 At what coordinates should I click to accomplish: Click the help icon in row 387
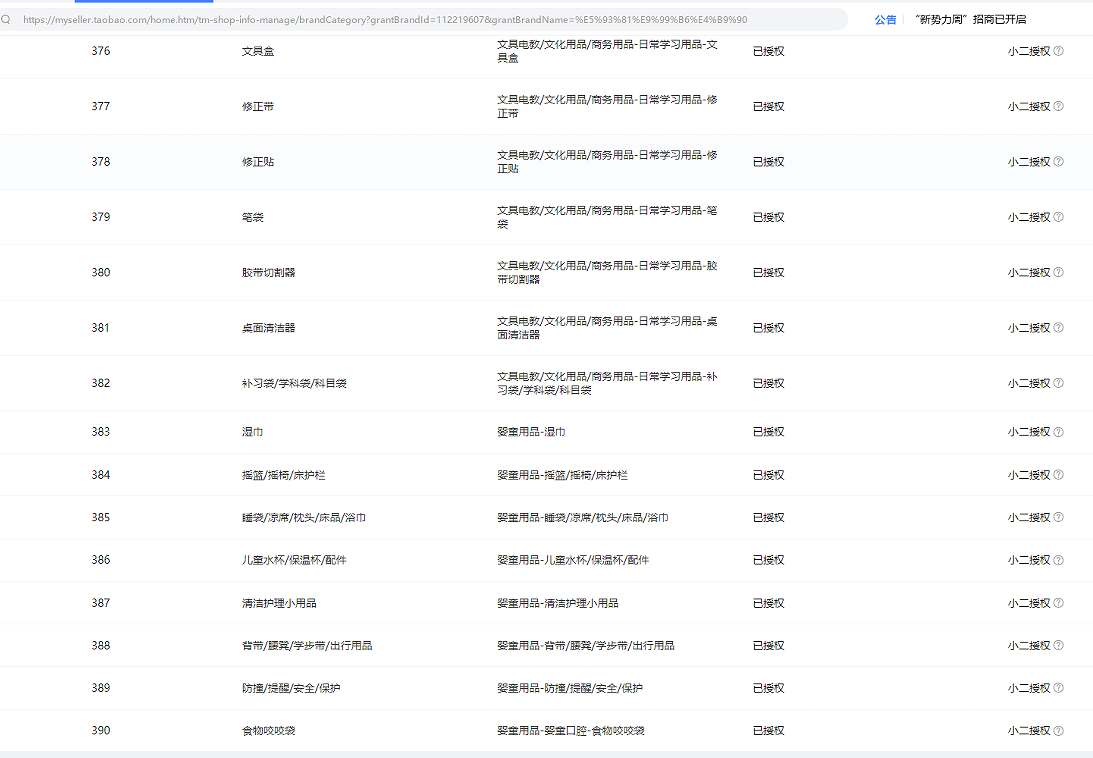[1058, 603]
